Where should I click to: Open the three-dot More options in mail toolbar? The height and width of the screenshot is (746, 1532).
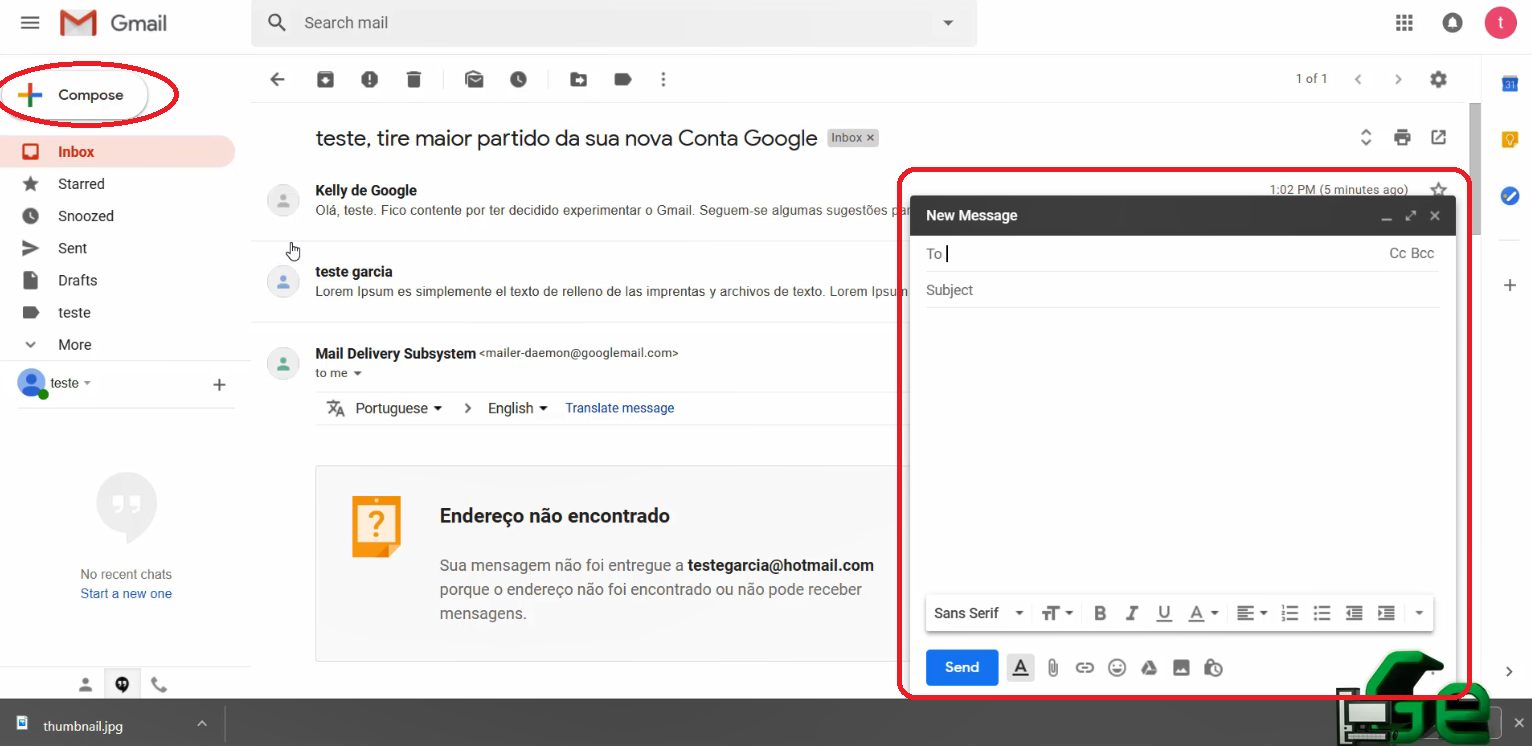[663, 79]
